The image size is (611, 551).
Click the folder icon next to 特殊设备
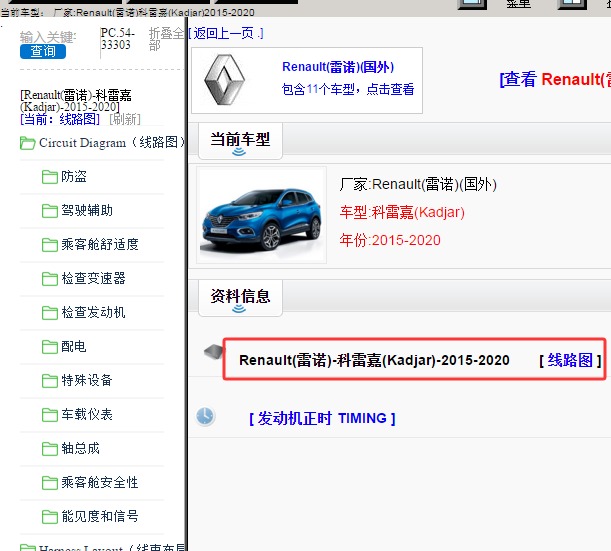[x=49, y=381]
